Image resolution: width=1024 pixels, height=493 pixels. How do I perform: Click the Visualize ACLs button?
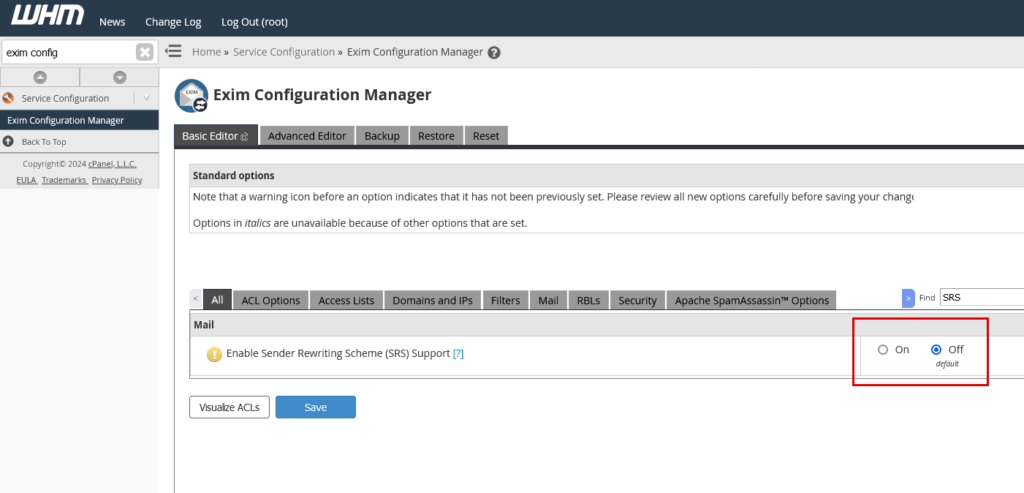pyautogui.click(x=229, y=407)
